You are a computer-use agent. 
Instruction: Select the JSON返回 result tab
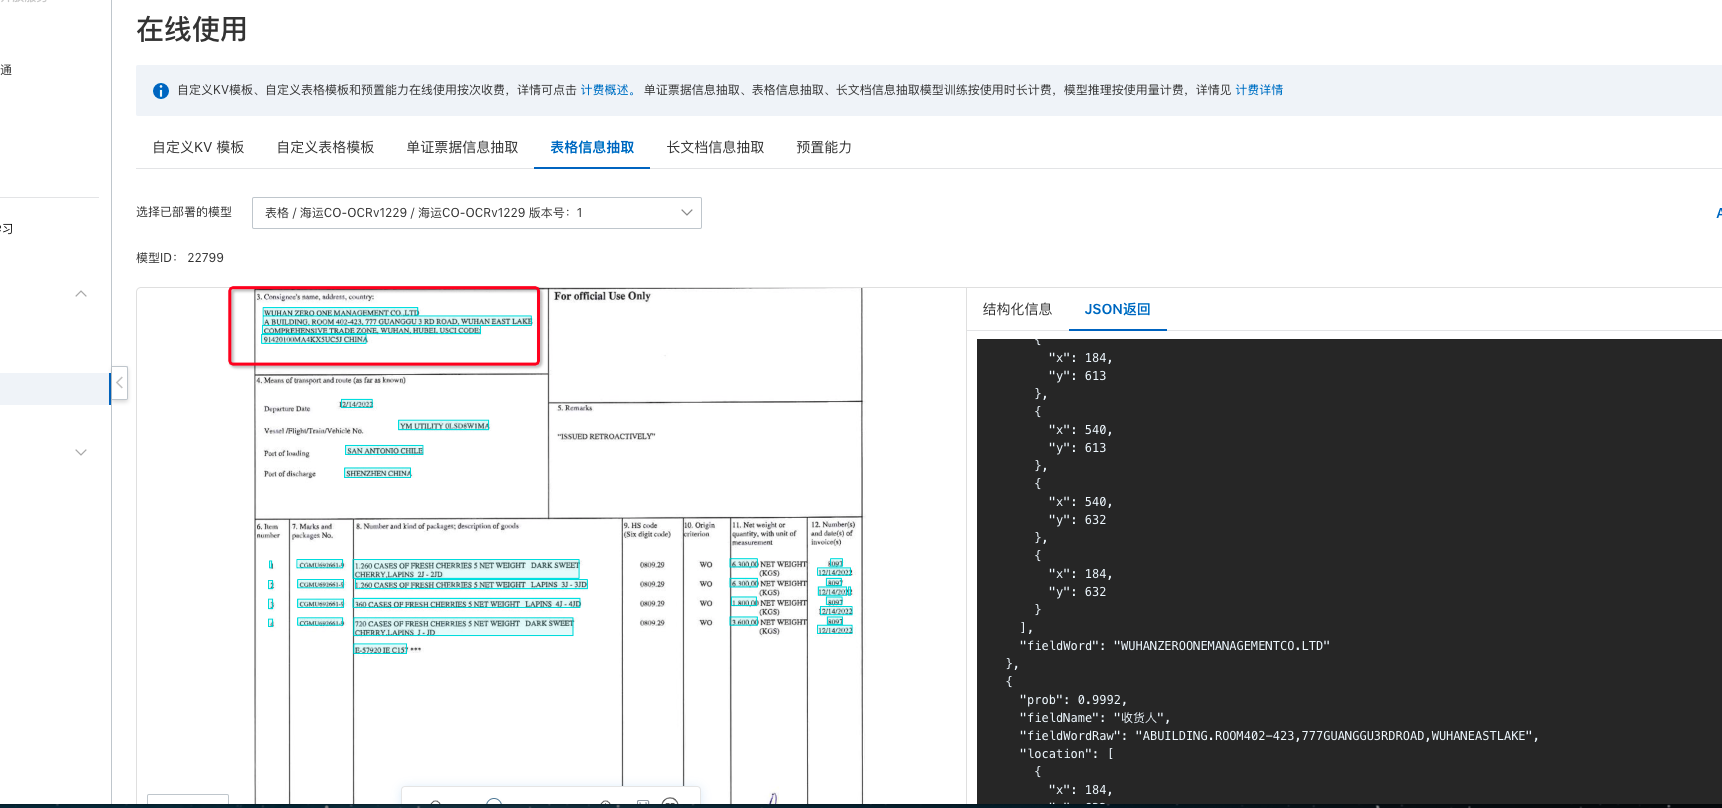click(x=1117, y=309)
